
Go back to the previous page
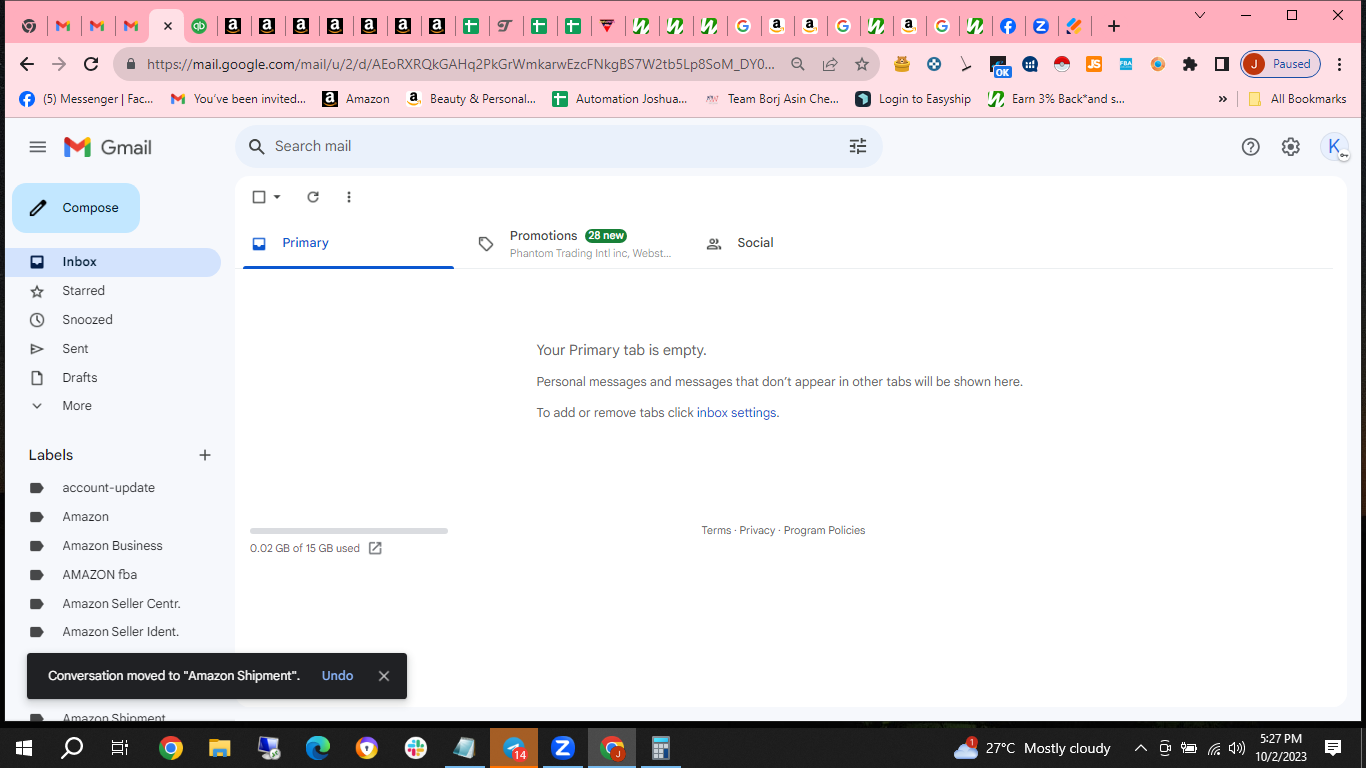(27, 64)
